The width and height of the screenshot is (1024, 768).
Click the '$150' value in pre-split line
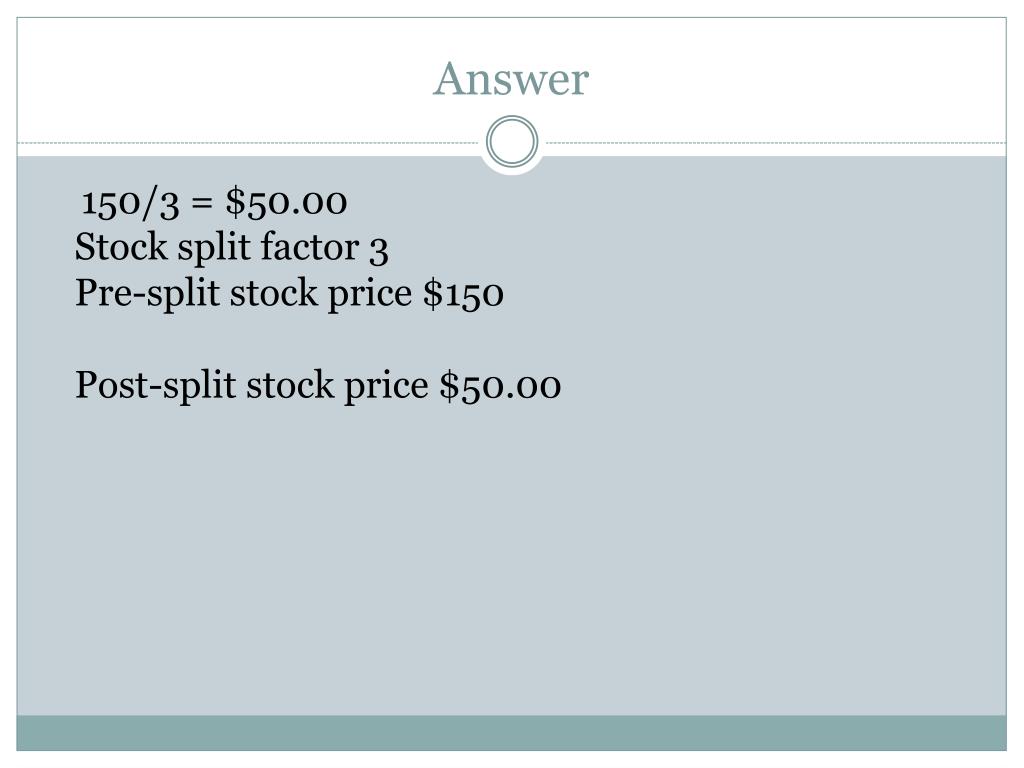464,293
